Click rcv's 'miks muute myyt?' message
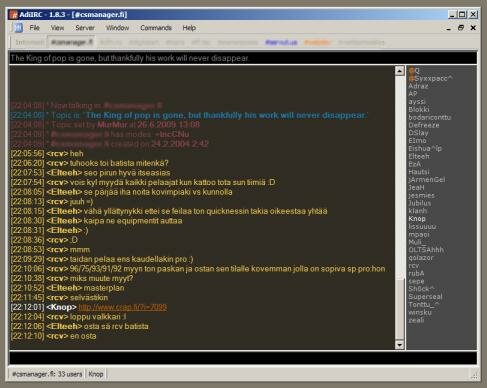This screenshot has width=487, height=388. tap(72, 278)
